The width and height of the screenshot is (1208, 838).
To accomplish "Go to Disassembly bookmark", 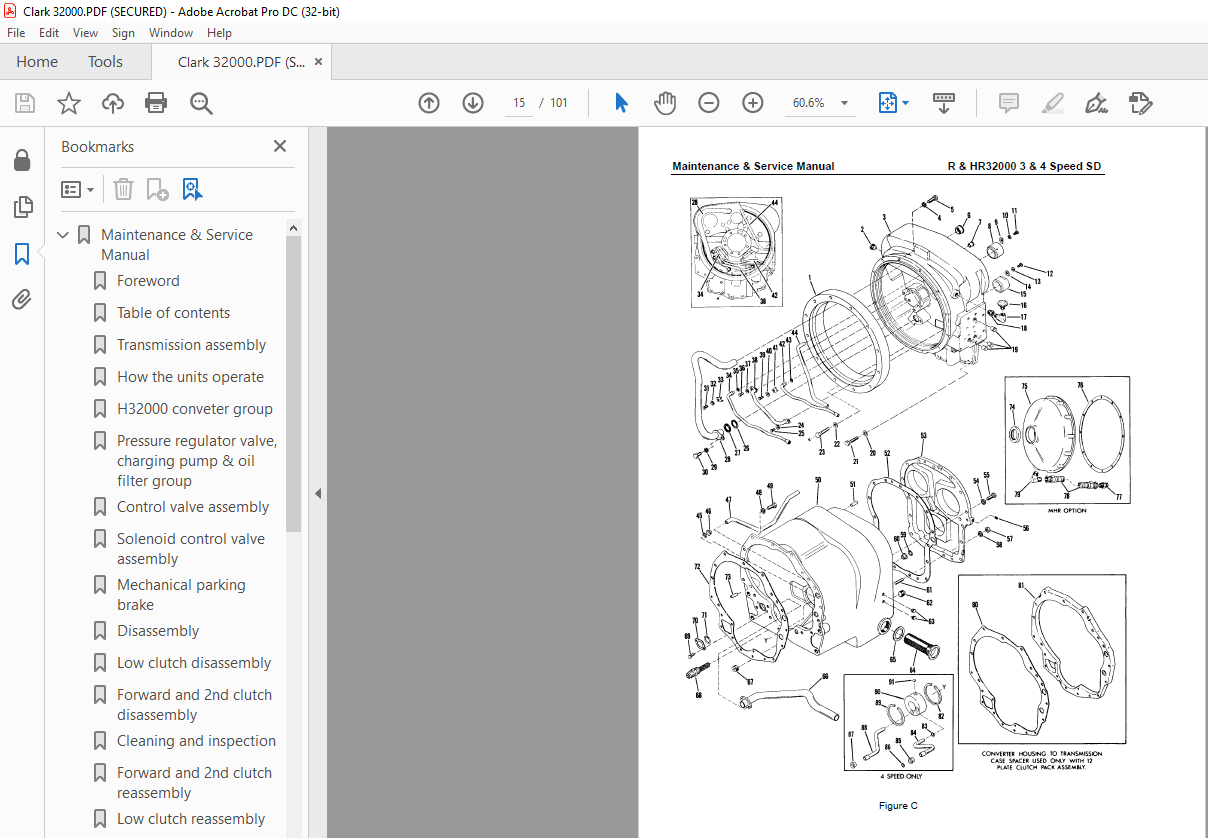I will click(x=158, y=631).
